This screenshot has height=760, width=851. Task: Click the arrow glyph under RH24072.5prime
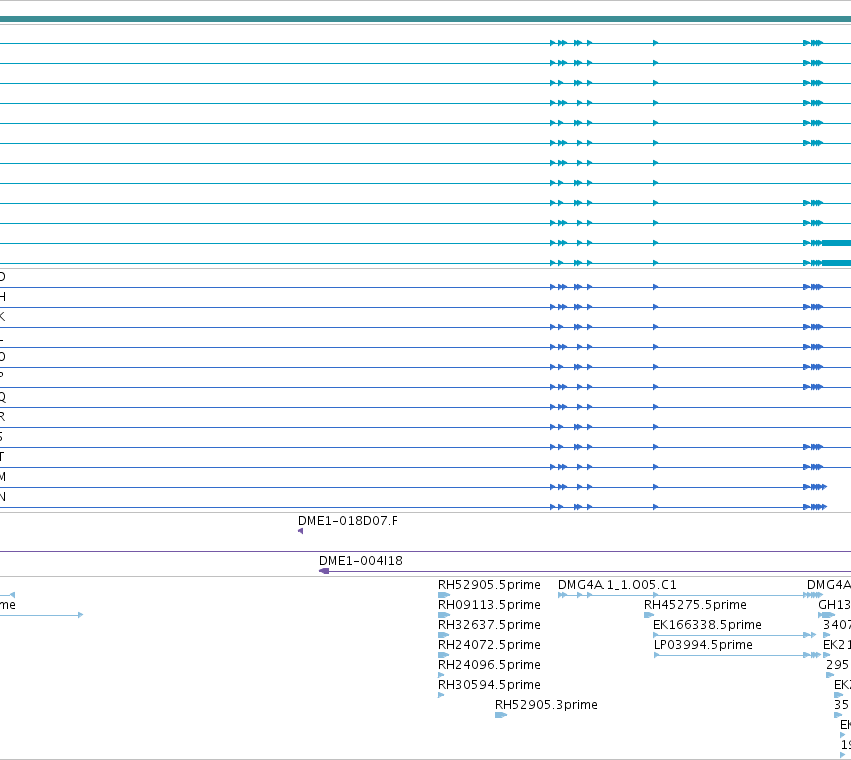tap(443, 655)
